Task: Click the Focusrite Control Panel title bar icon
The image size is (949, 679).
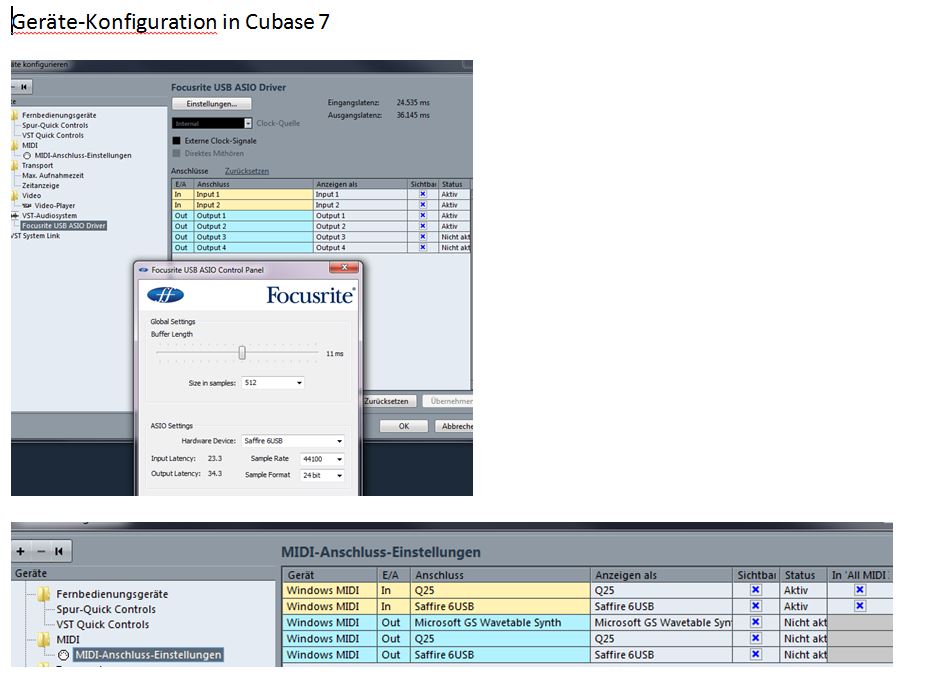Action: click(x=143, y=270)
